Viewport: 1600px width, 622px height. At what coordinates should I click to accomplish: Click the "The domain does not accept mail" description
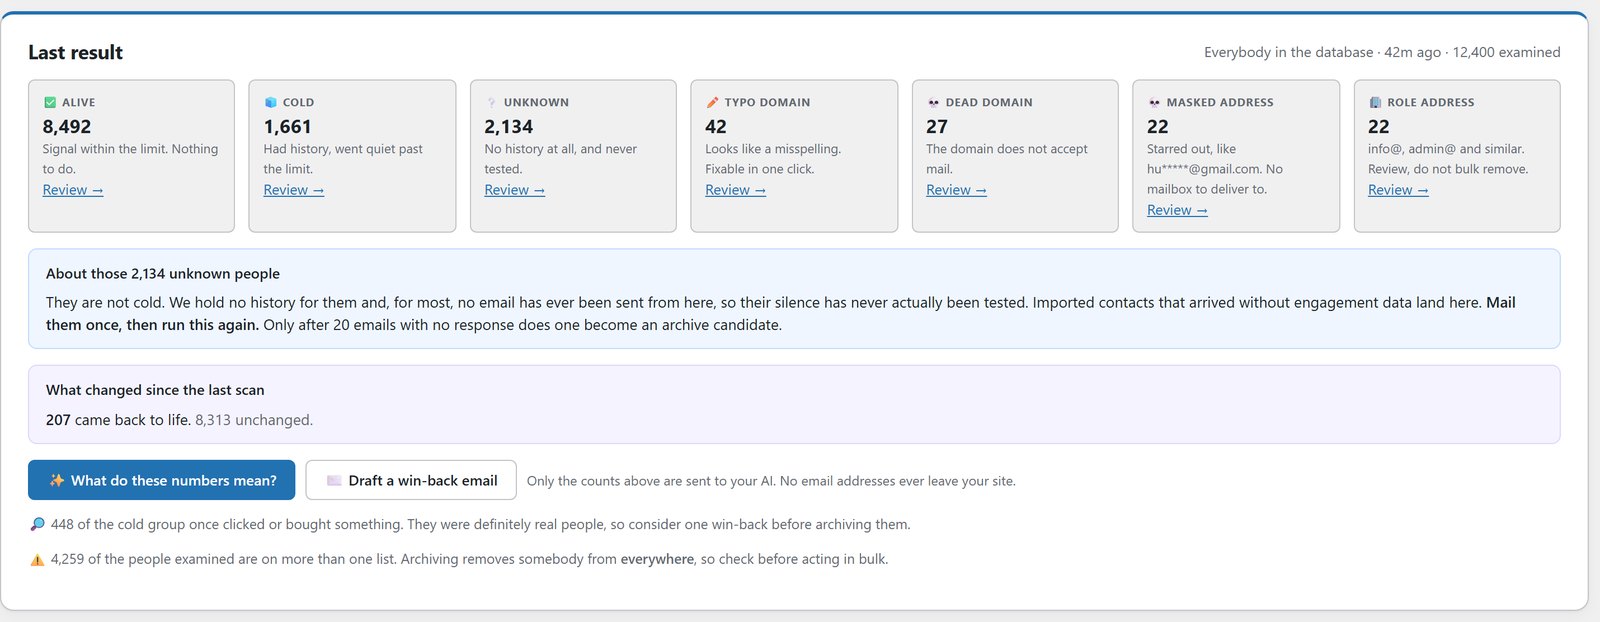1007,159
